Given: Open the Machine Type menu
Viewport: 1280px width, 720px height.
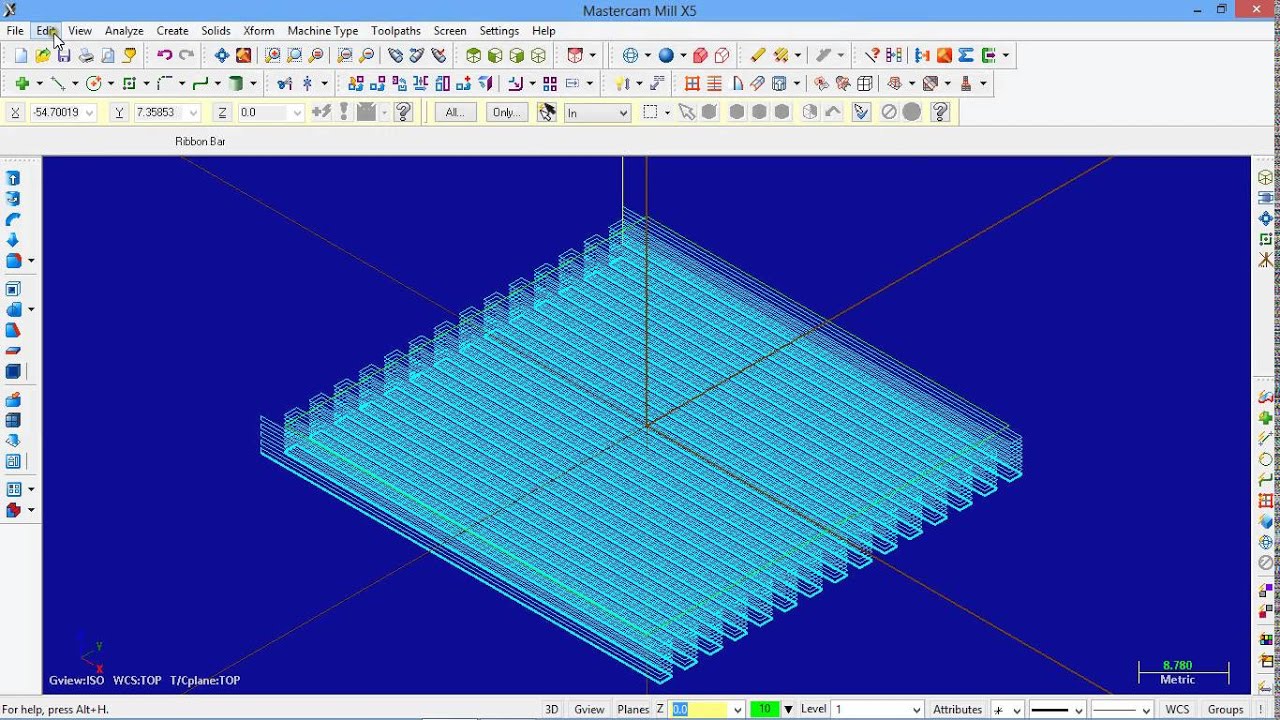Looking at the screenshot, I should coord(323,31).
